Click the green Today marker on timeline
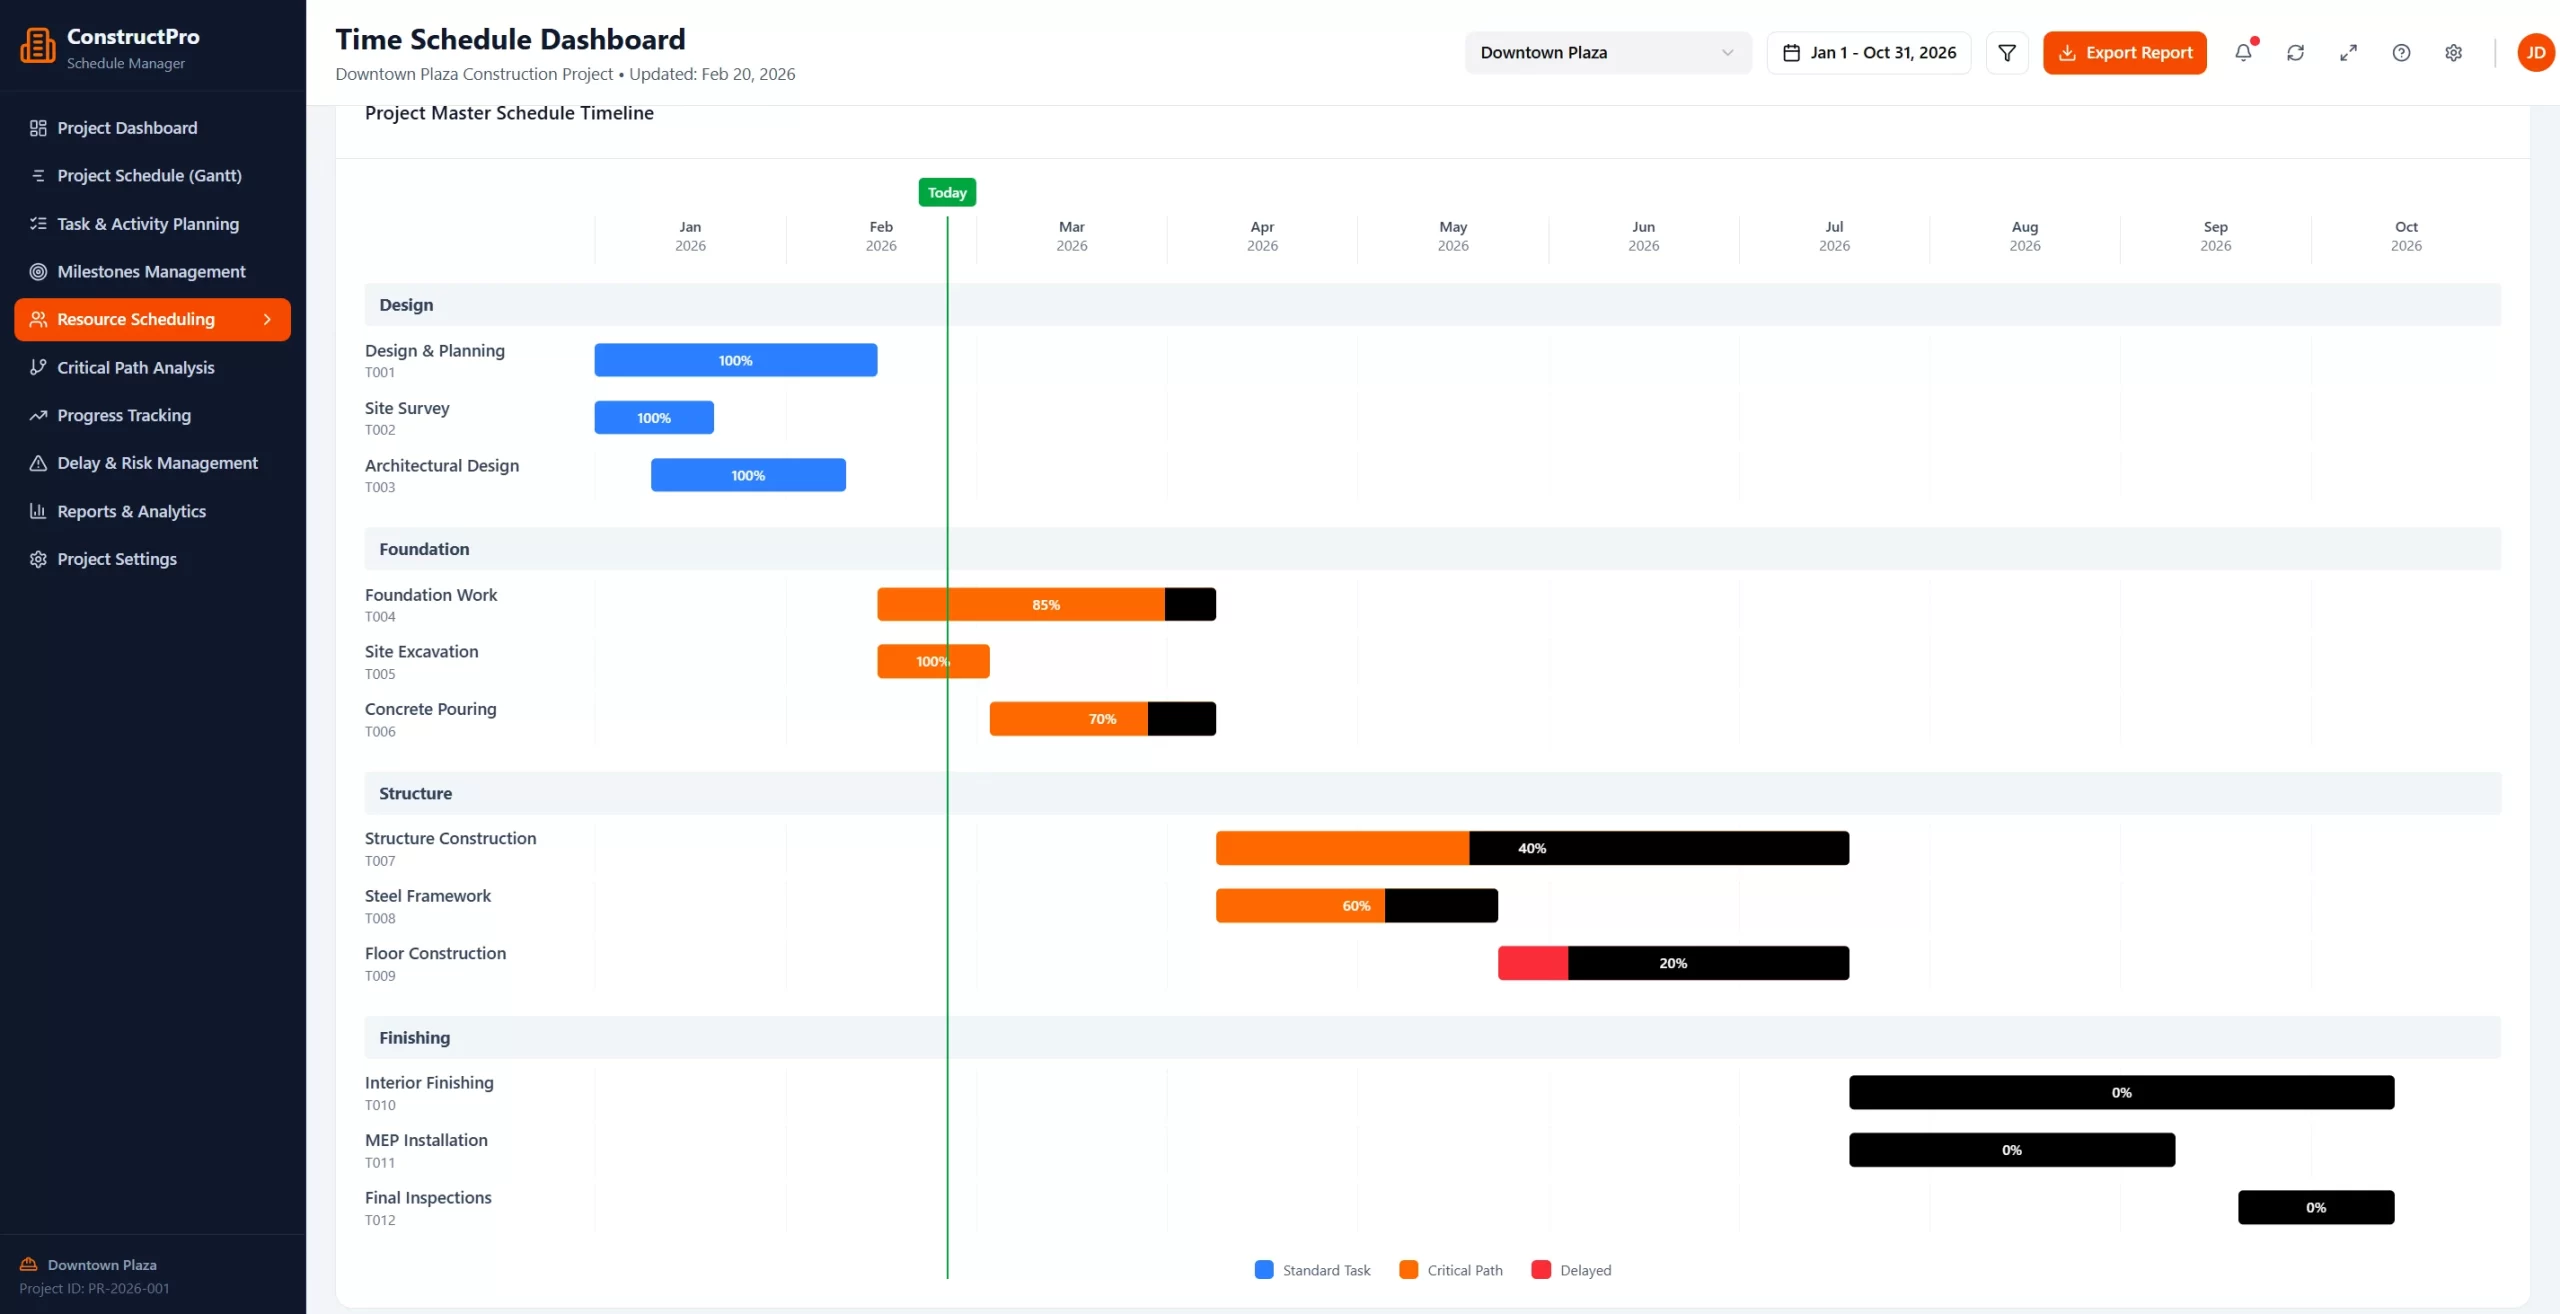This screenshot has width=2560, height=1314. [x=946, y=192]
